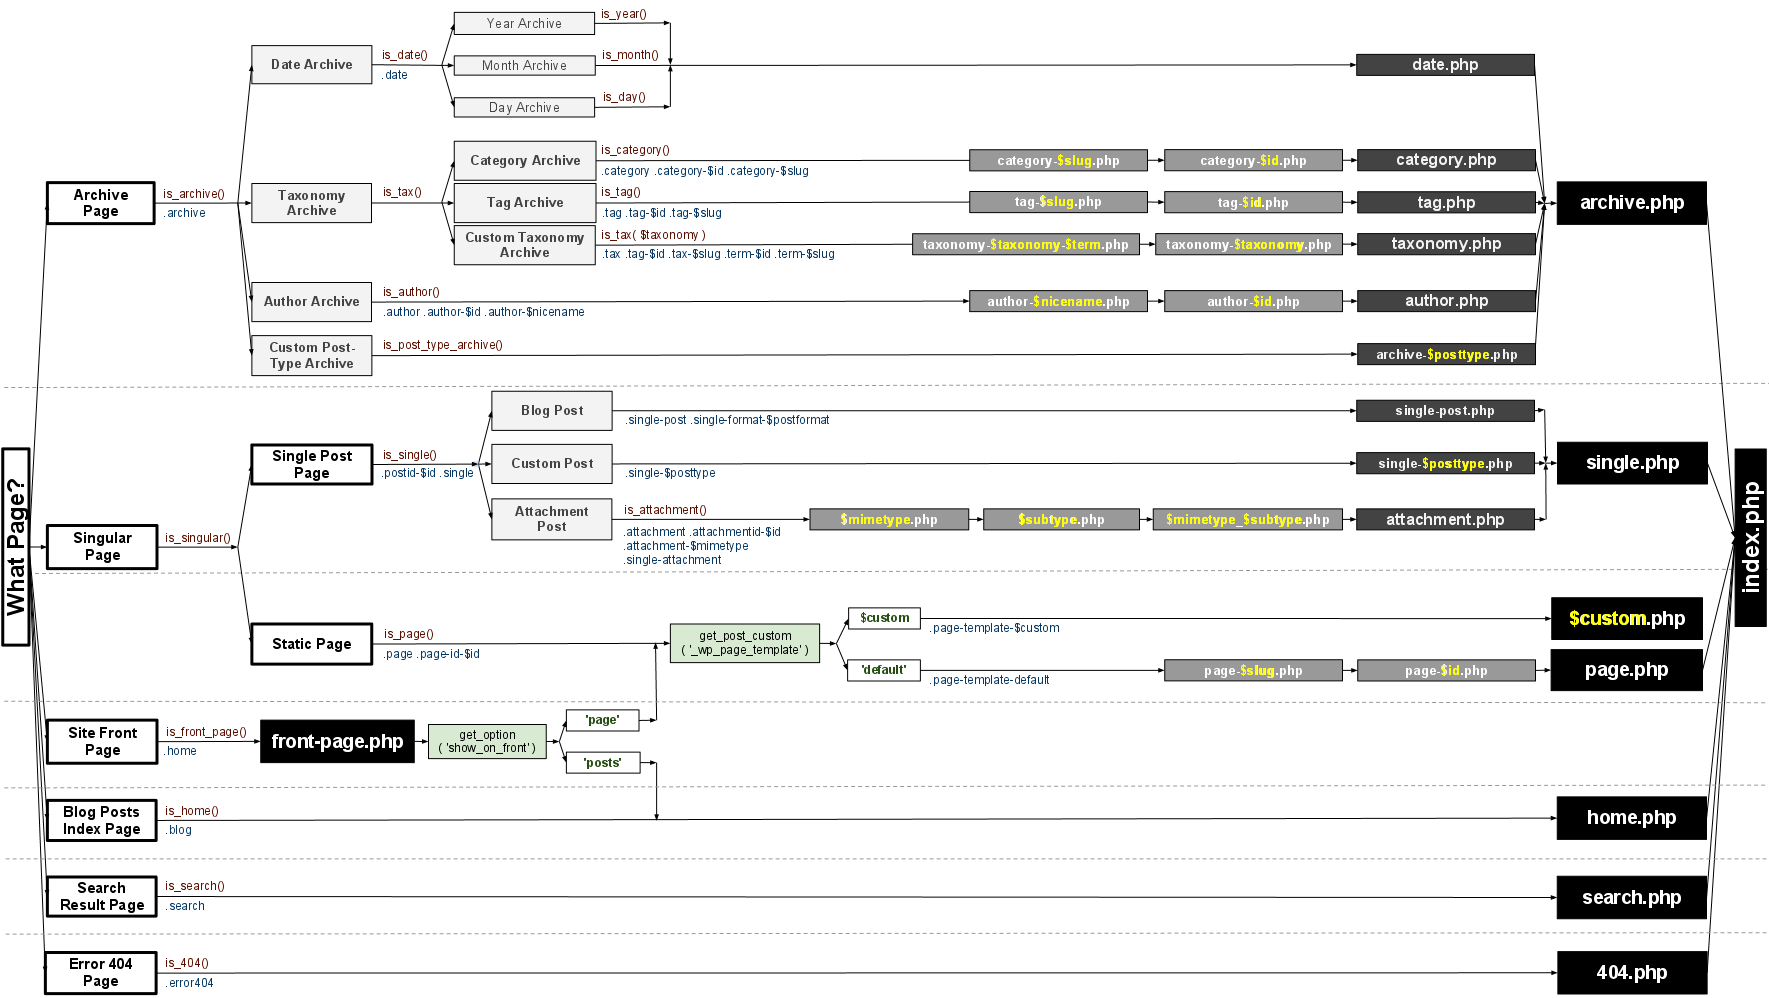Select the Taxonomy Archive node
This screenshot has height=998, width=1769.
click(x=312, y=203)
